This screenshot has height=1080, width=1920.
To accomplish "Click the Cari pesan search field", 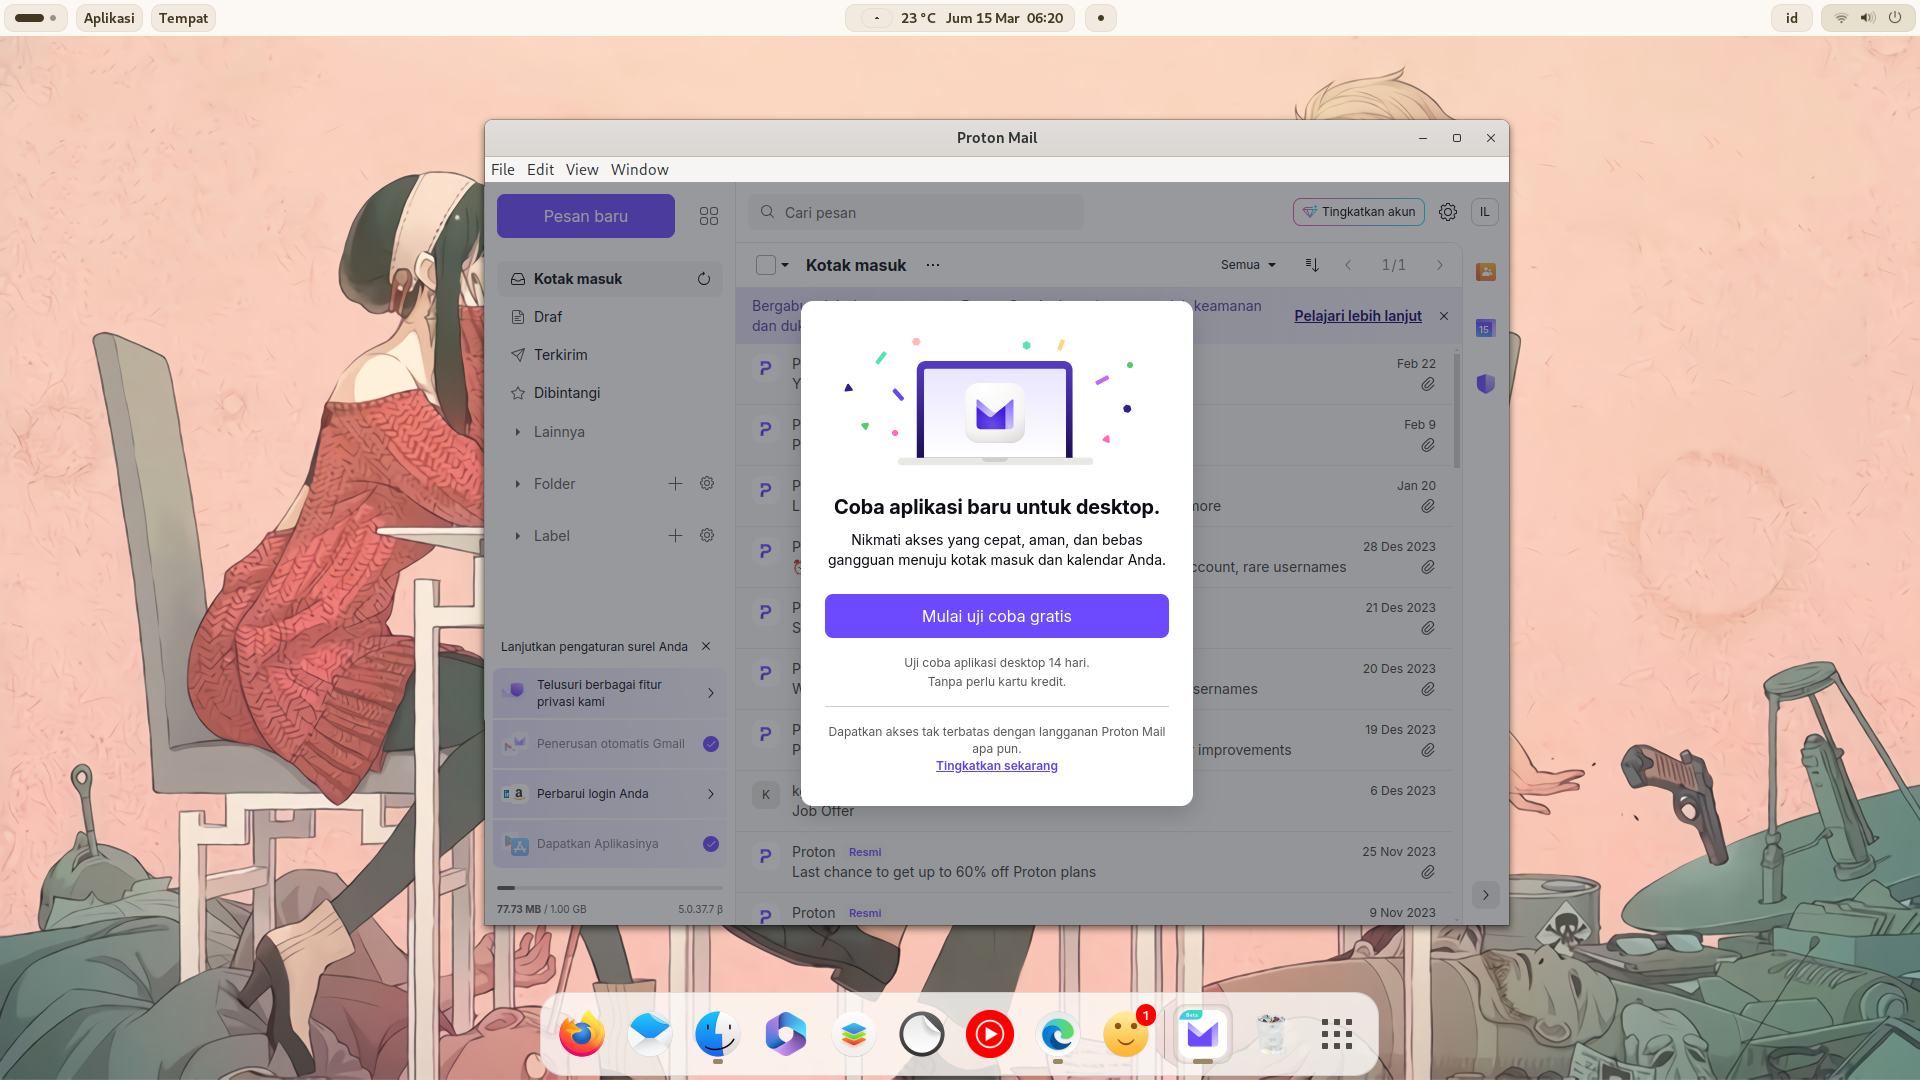I will point(916,212).
